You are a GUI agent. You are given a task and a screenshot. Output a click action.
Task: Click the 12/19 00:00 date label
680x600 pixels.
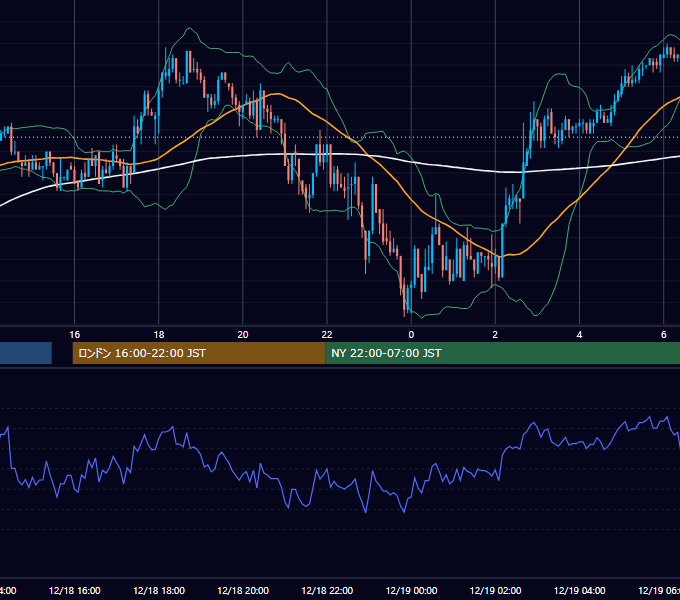pos(411,590)
